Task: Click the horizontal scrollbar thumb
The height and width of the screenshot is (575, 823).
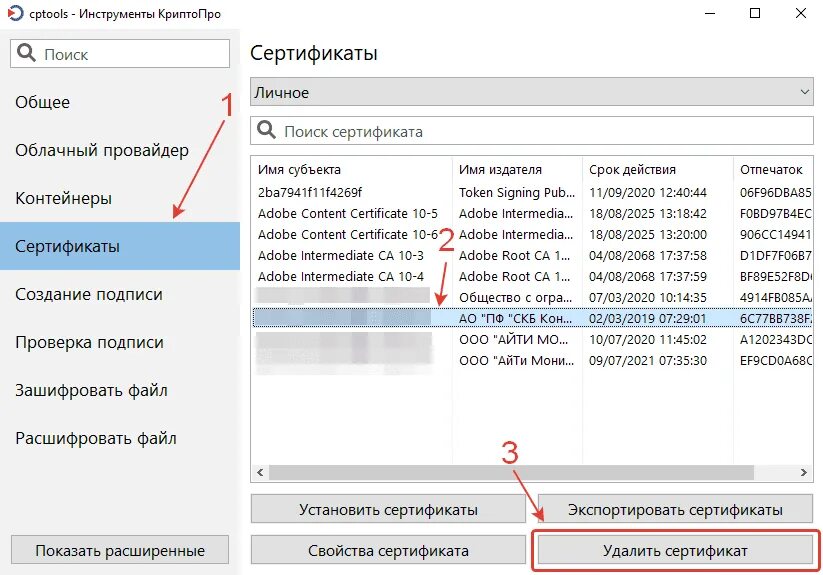Action: [511, 472]
